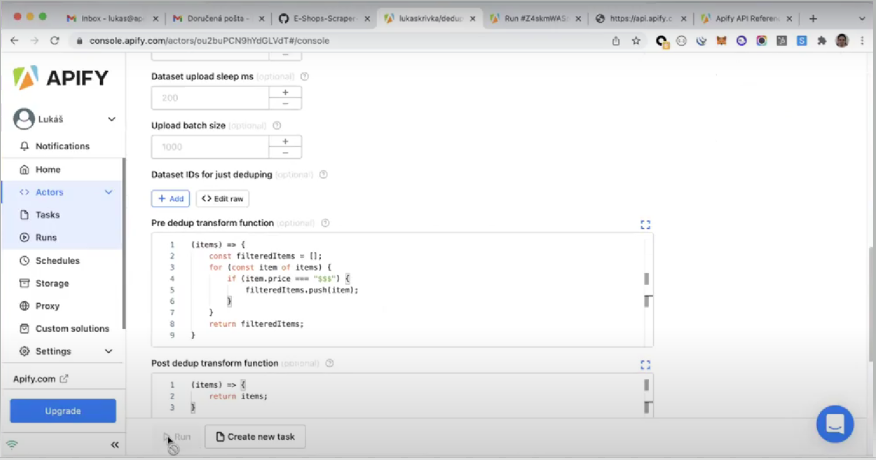This screenshot has height=460, width=876.
Task: Open the Chrome profile avatar
Action: click(842, 41)
